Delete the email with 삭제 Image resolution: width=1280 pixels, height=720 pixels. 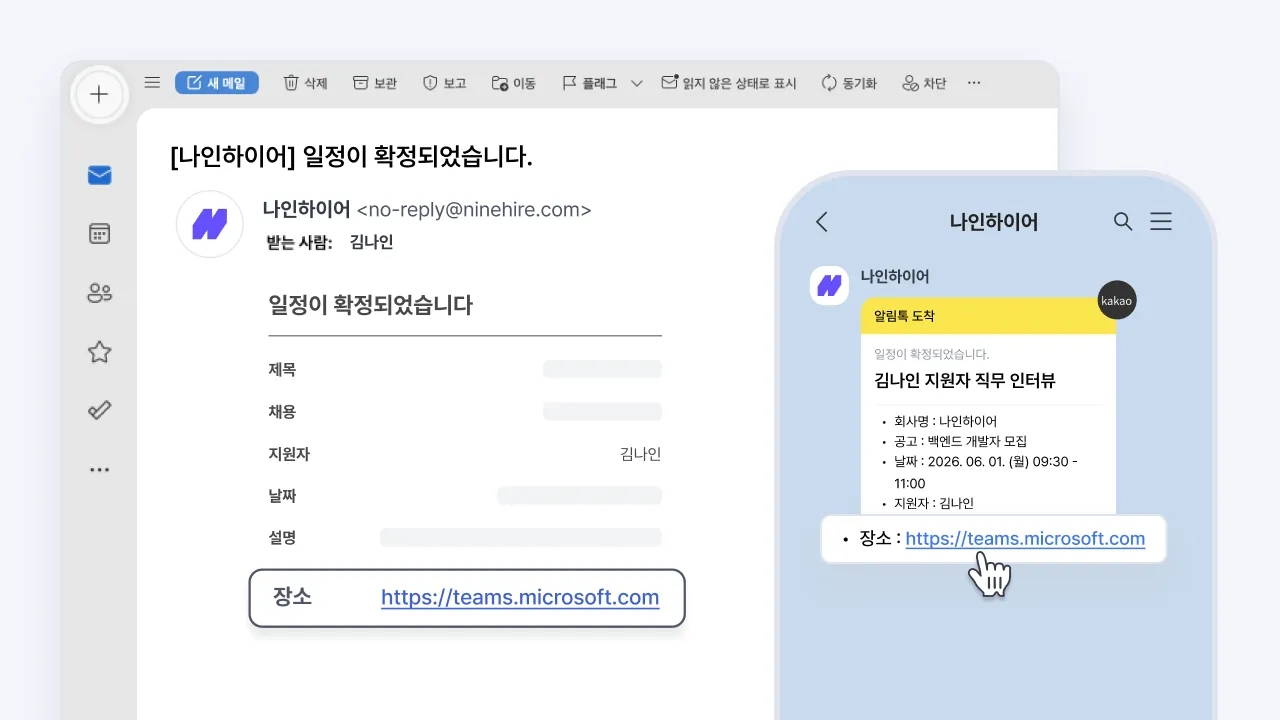306,83
